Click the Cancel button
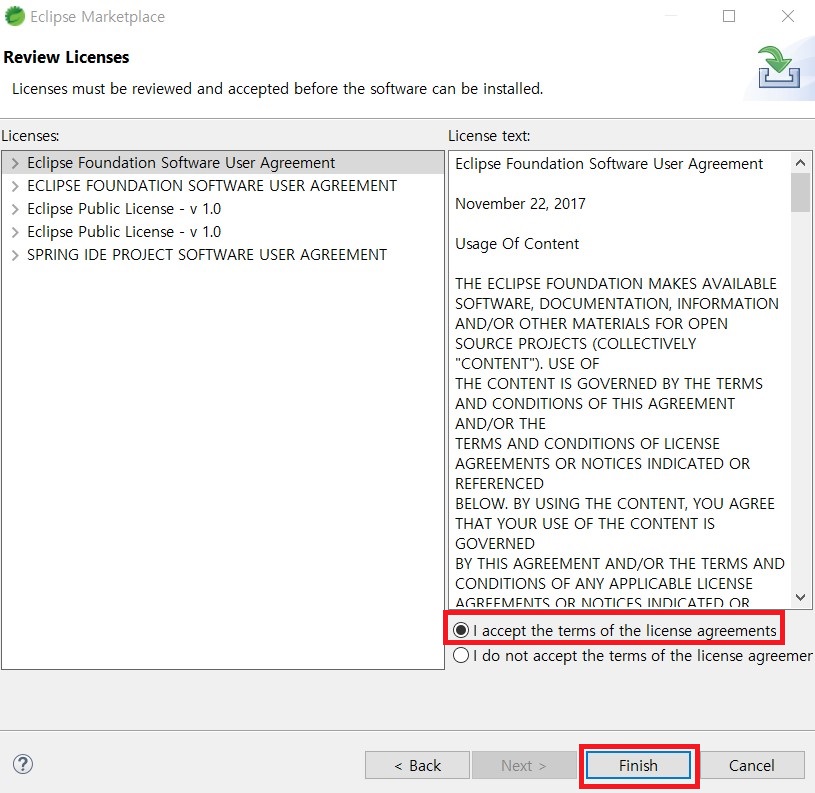This screenshot has width=815, height=793. coord(752,765)
